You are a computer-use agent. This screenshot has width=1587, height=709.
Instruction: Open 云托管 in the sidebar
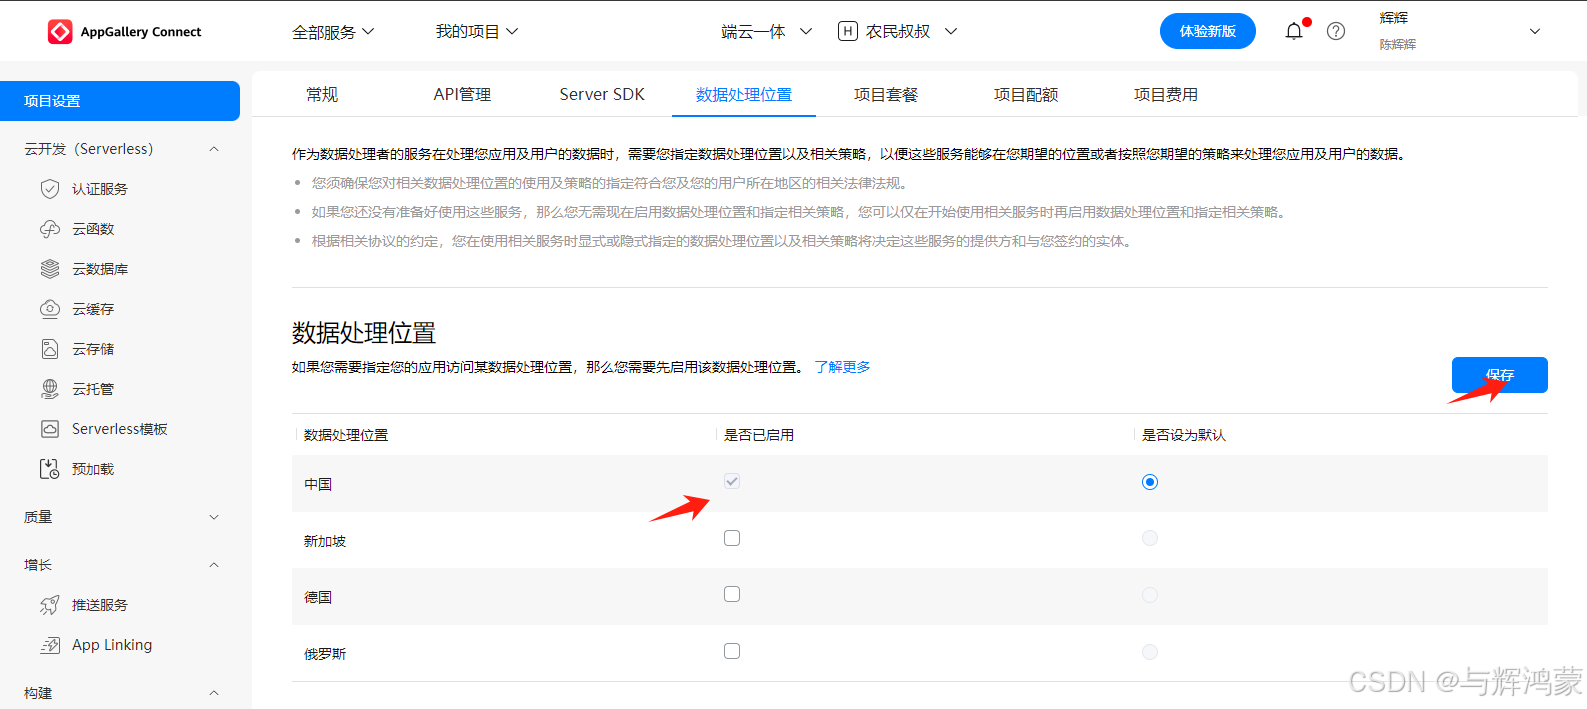[93, 389]
